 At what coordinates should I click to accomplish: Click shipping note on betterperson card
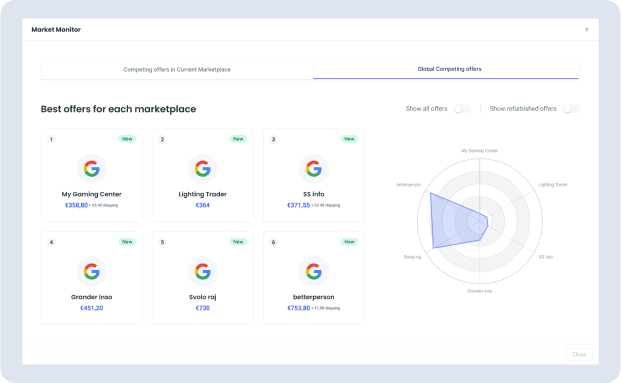pyautogui.click(x=326, y=309)
